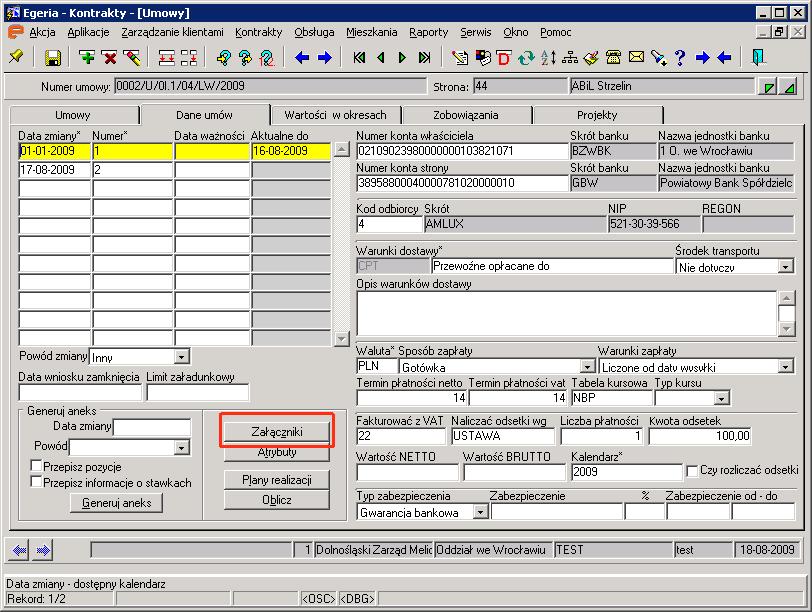Open the Zarządzanie klientami menu
Image resolution: width=812 pixels, height=612 pixels.
coord(172,32)
